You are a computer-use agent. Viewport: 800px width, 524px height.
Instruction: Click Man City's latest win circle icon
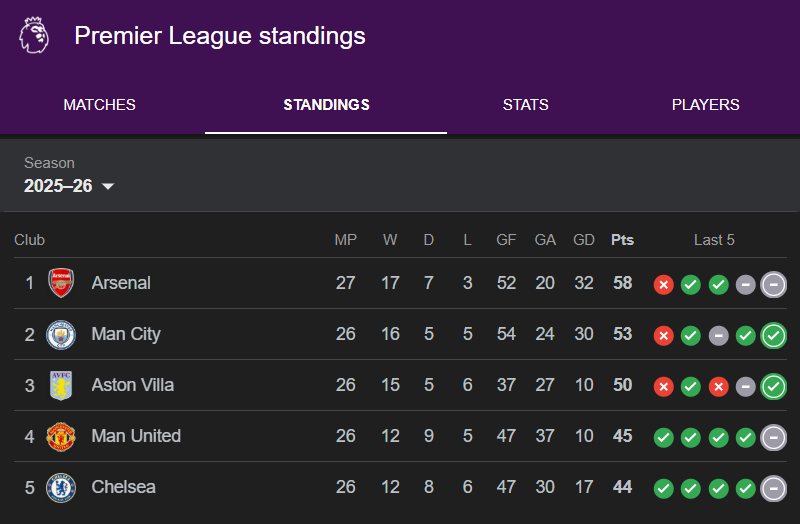[x=773, y=335]
